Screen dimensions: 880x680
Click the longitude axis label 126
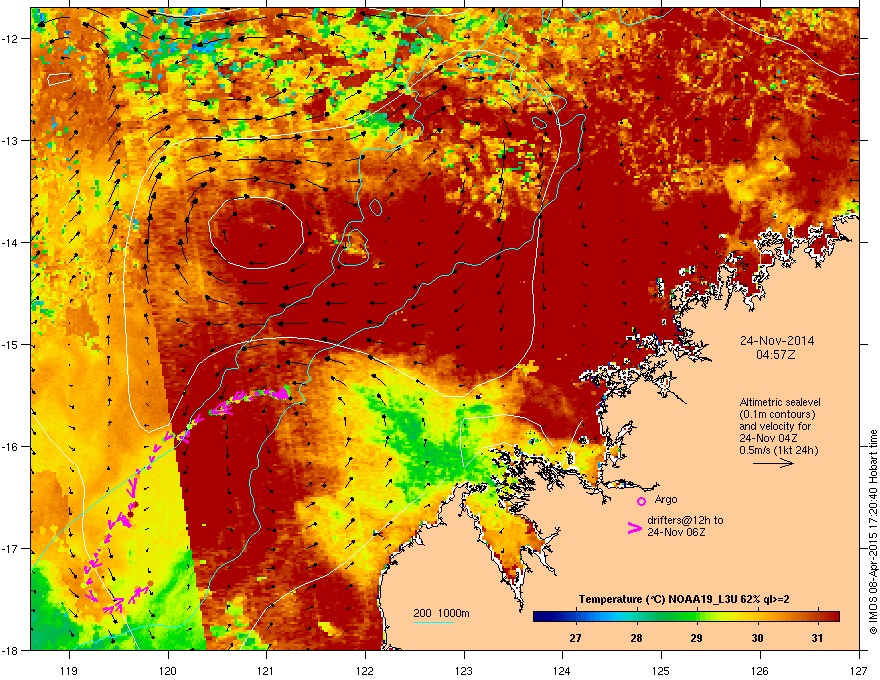[760, 670]
